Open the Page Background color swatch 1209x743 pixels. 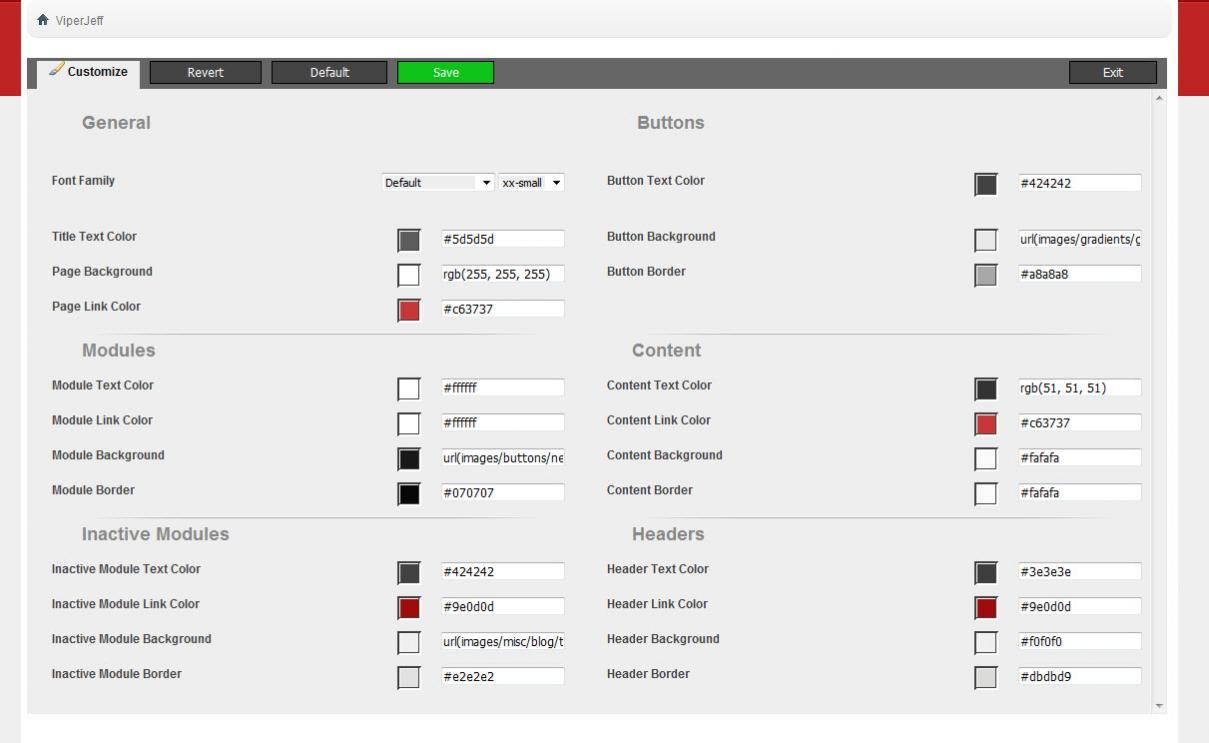click(408, 275)
